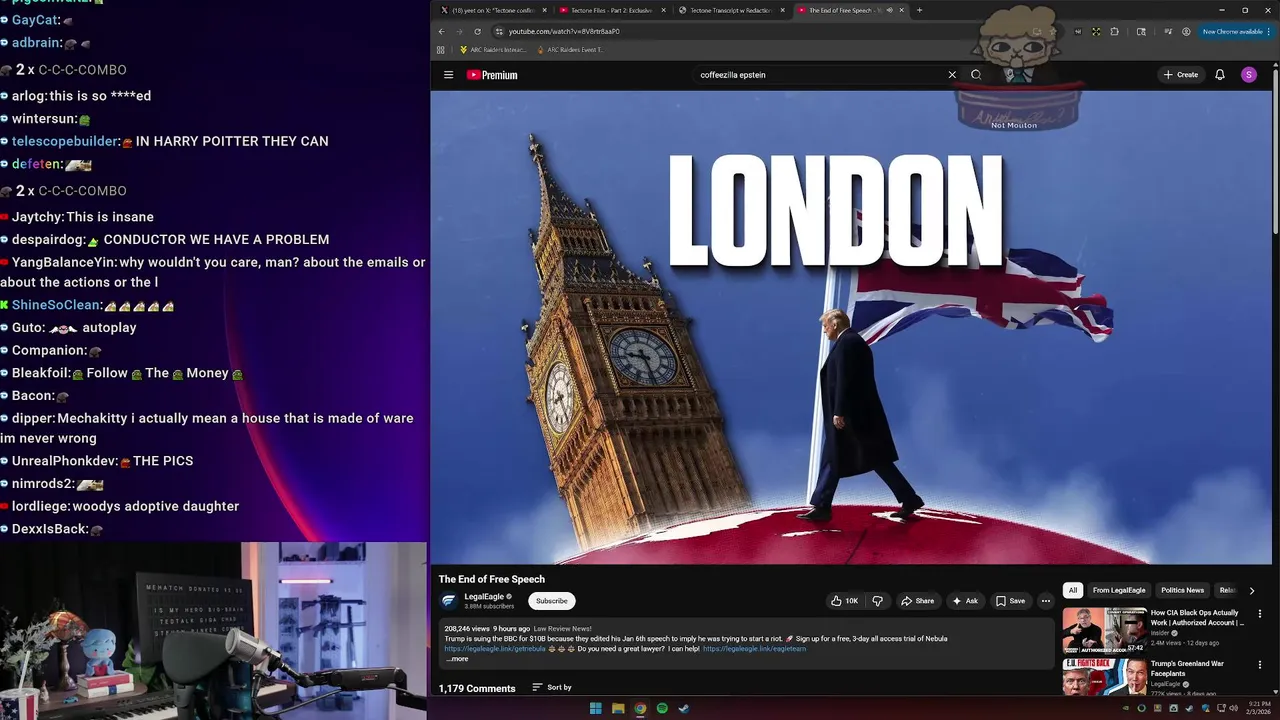Open the ARC Raiders Event T... bookmark
This screenshot has width=1280, height=720.
click(571, 49)
